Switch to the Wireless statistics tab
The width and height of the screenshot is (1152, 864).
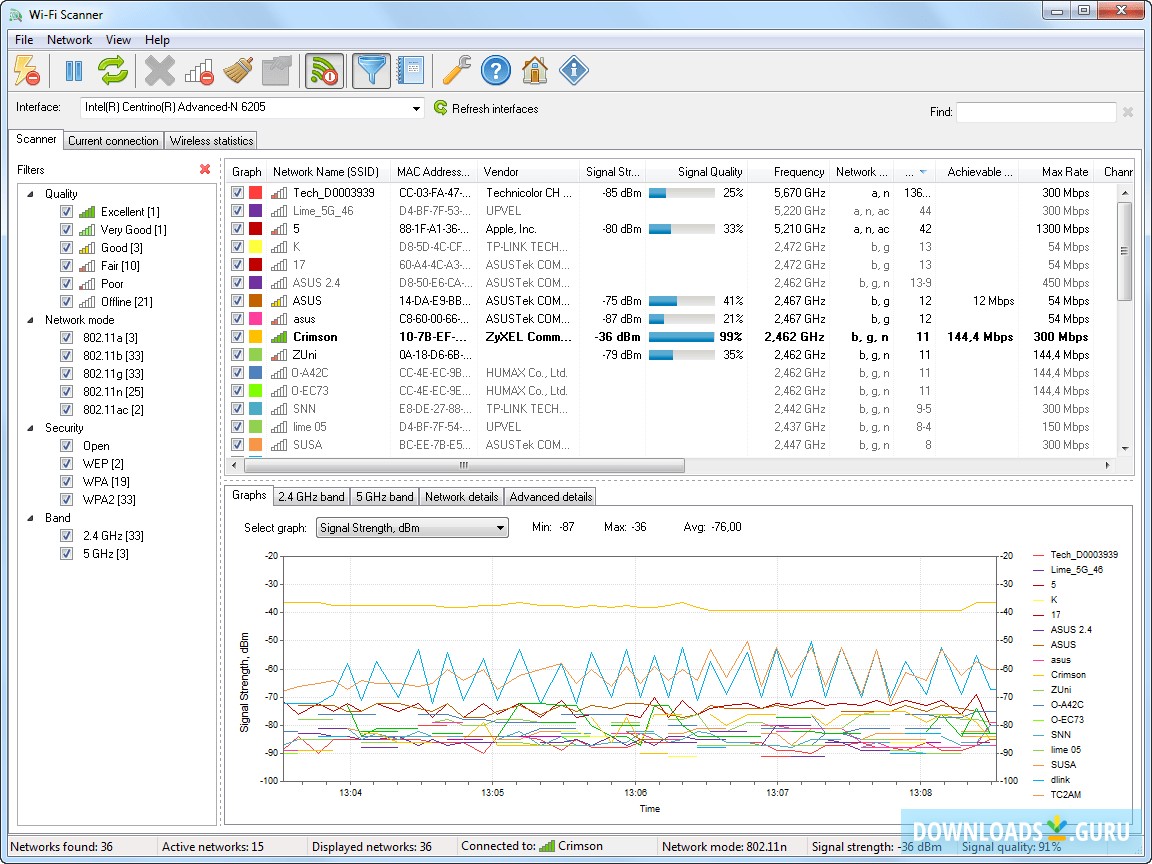211,141
